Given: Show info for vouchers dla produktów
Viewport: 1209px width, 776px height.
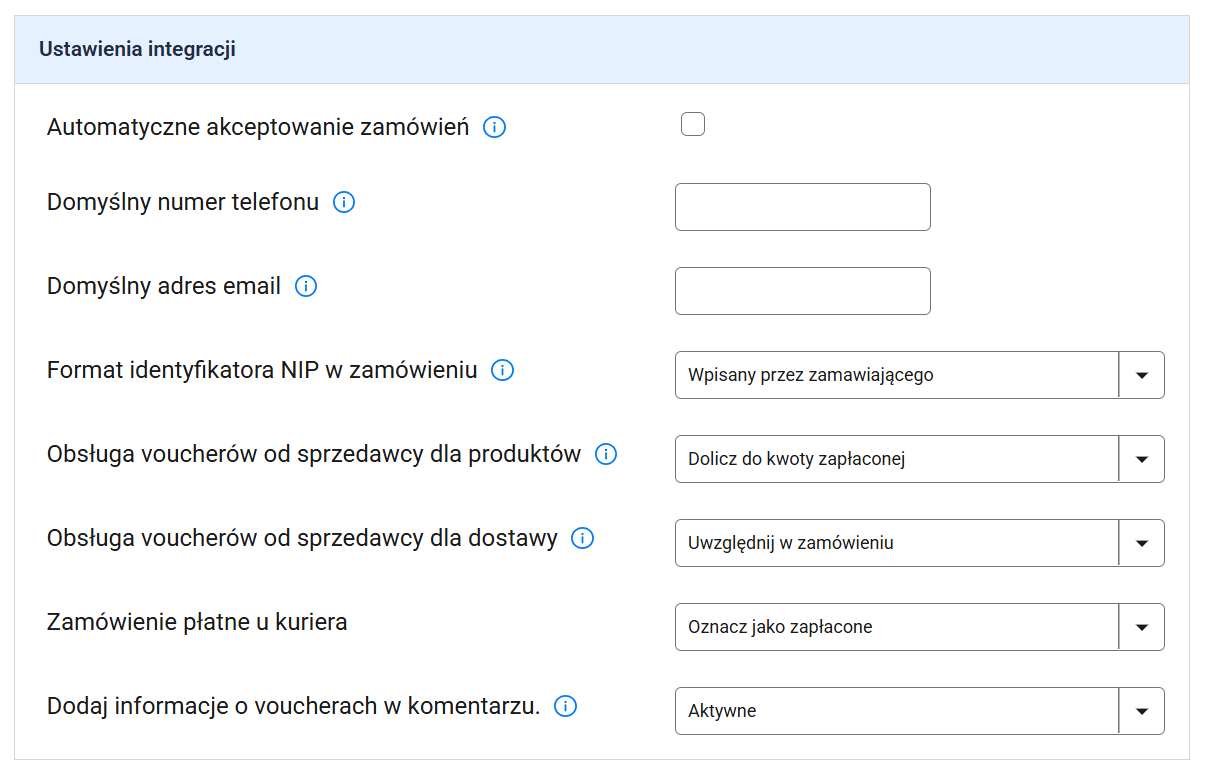Looking at the screenshot, I should point(606,455).
